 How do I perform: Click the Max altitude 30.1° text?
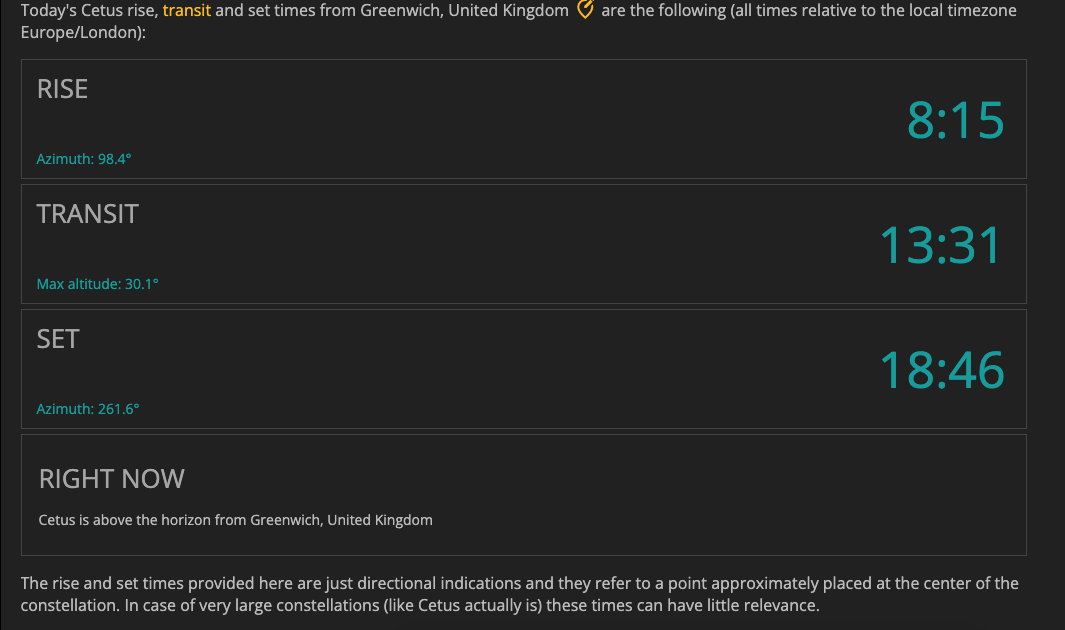[97, 284]
